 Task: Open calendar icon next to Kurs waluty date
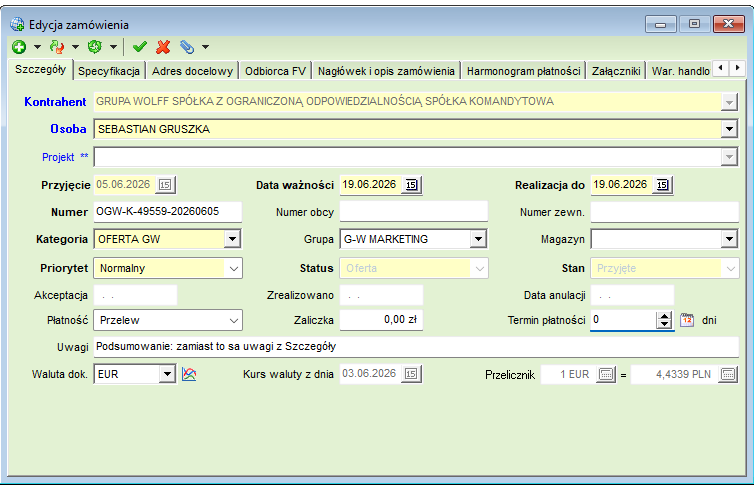411,373
